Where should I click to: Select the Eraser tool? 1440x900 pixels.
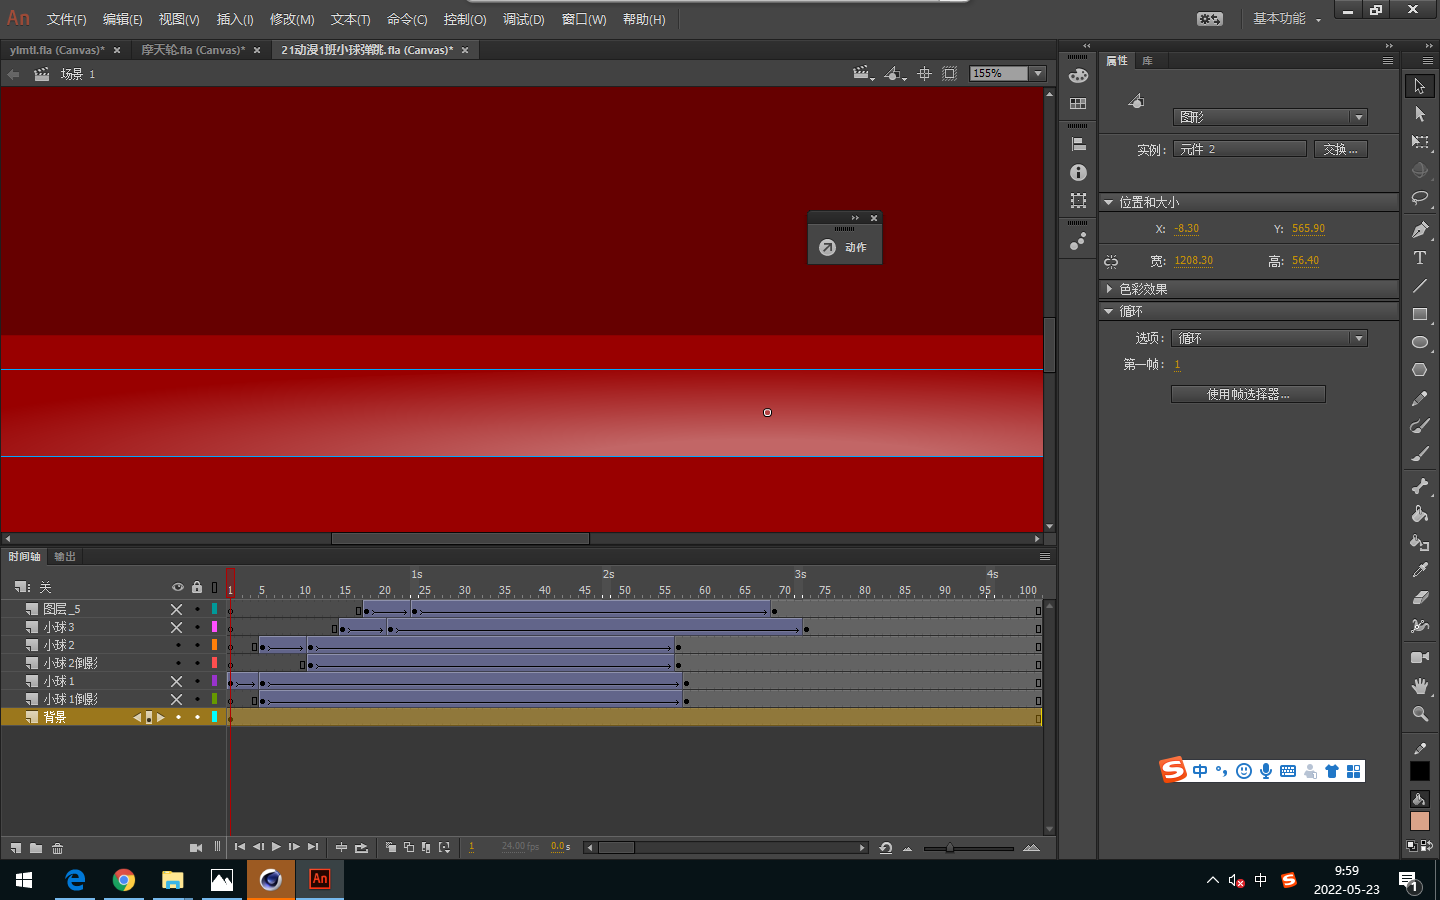tap(1419, 598)
